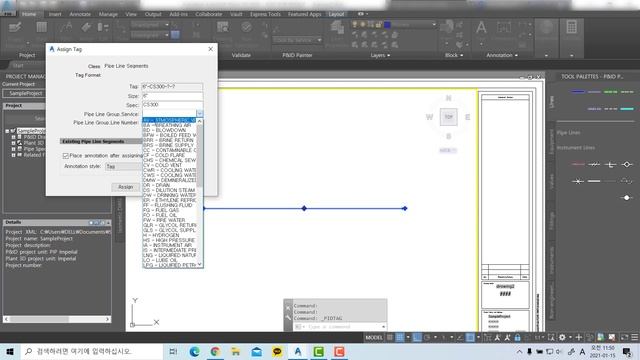Click the Size input field
The height and width of the screenshot is (360, 640).
tap(172, 96)
